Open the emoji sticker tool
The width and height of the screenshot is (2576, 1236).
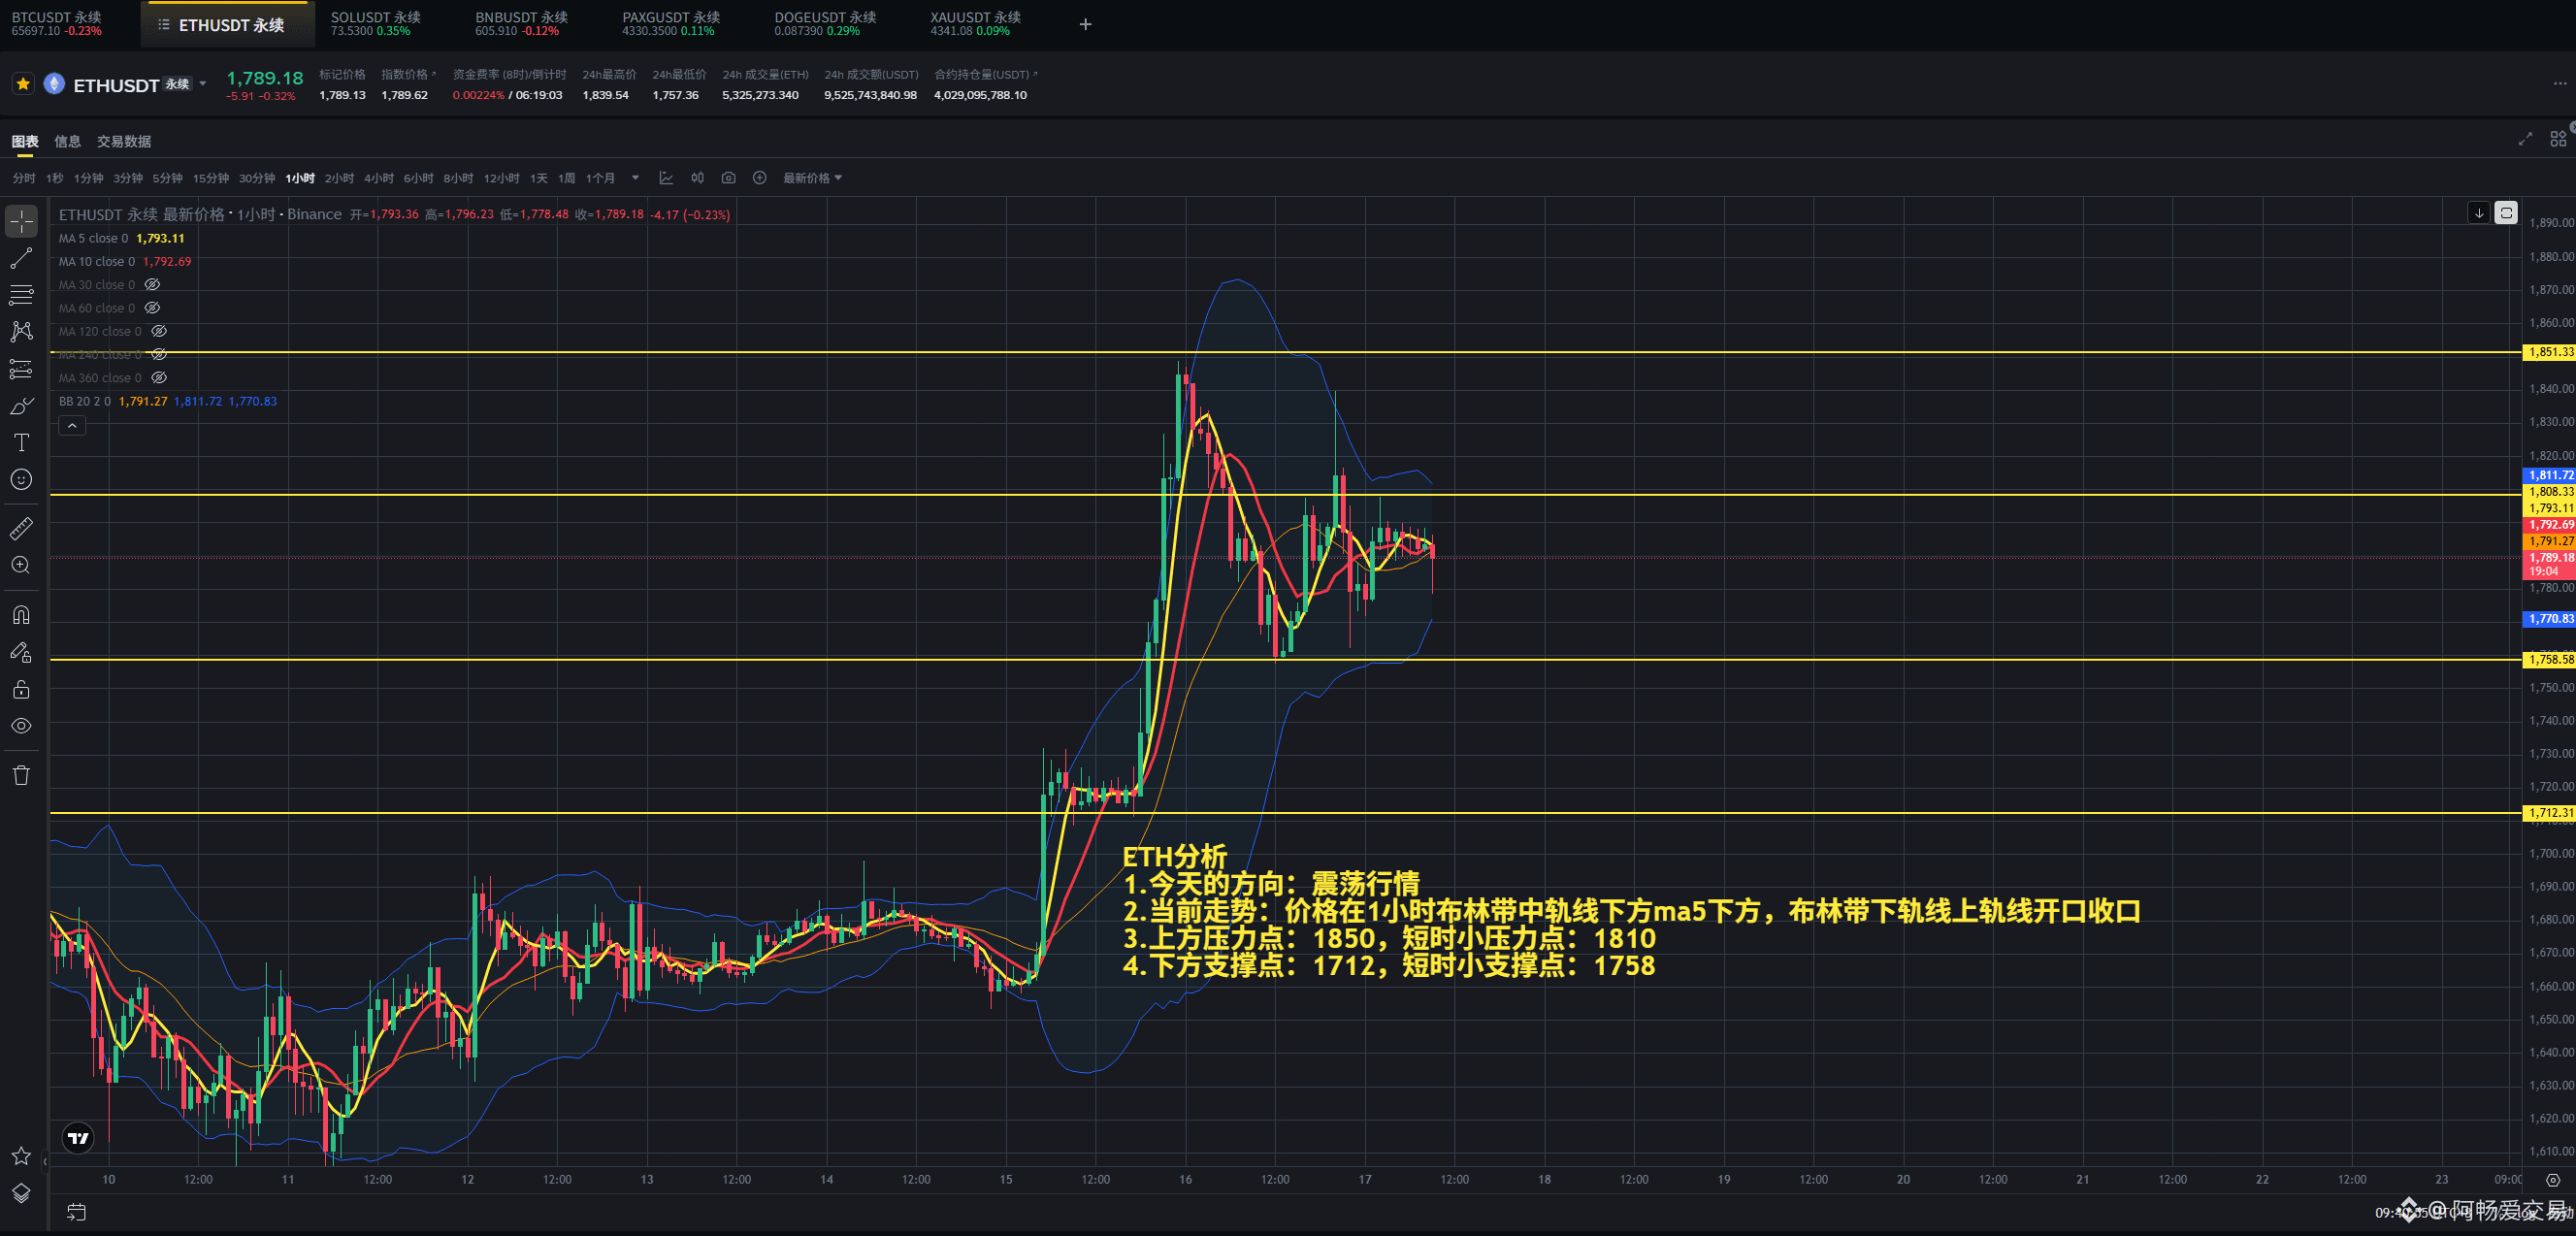click(x=21, y=479)
